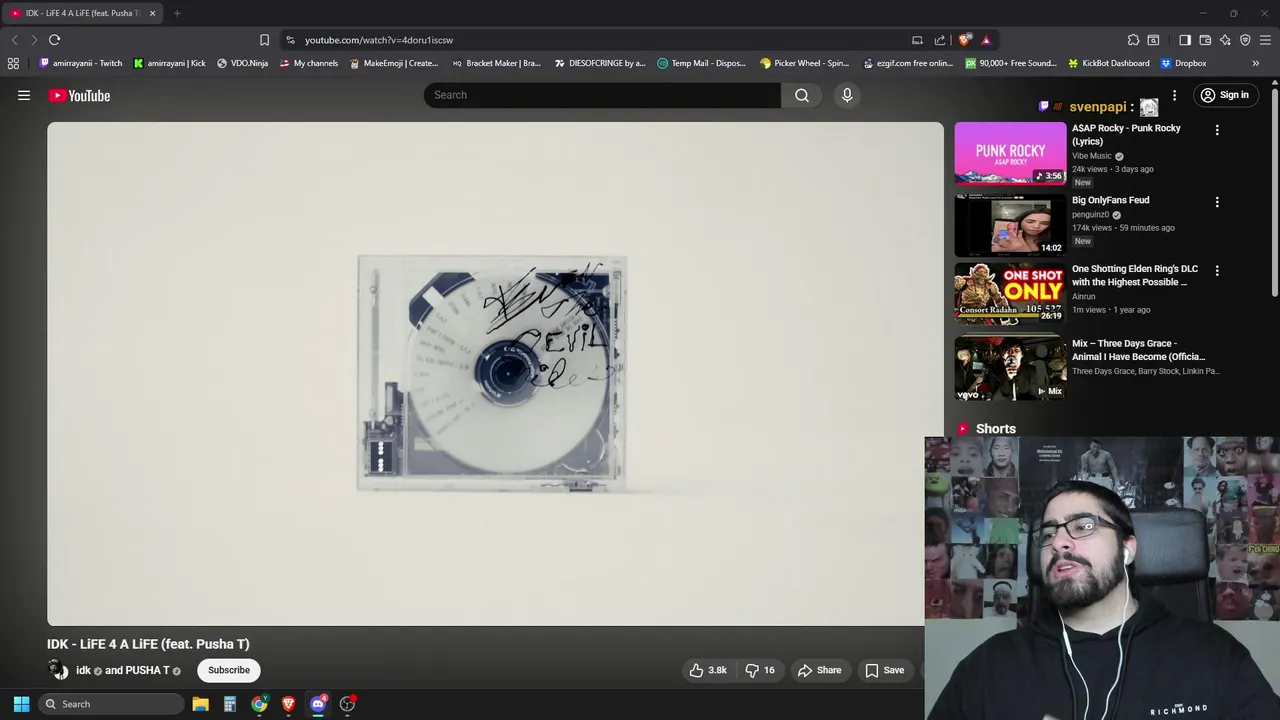Open options menu for Punk Rocky video
Viewport: 1280px width, 720px height.
point(1217,130)
